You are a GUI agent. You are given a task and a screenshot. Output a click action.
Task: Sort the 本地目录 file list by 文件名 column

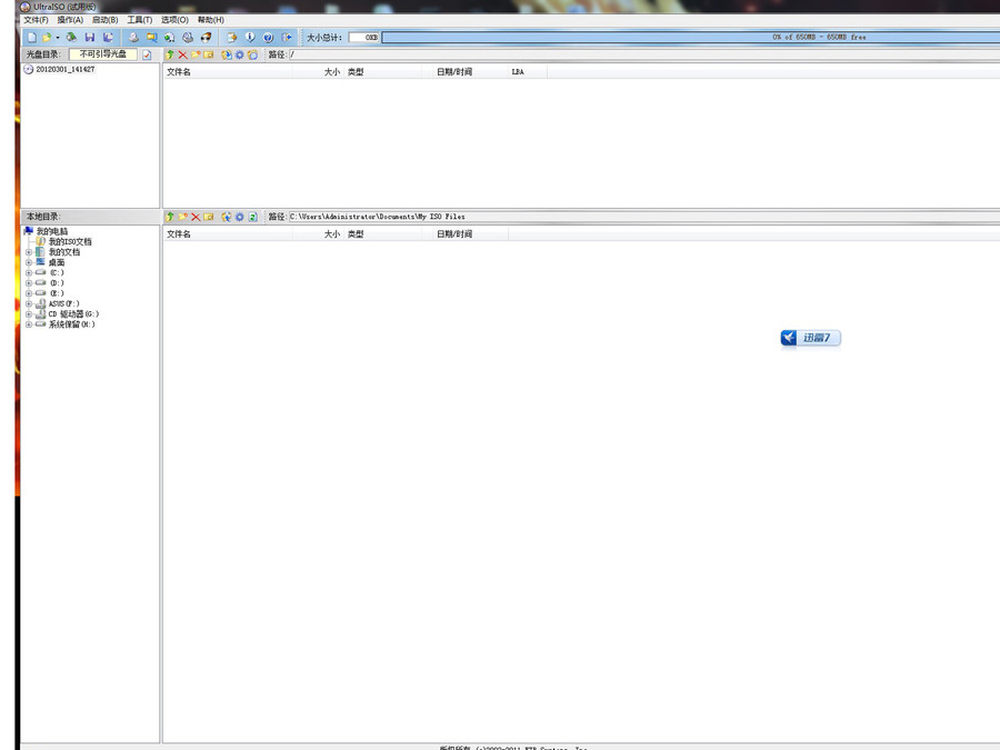pyautogui.click(x=228, y=234)
